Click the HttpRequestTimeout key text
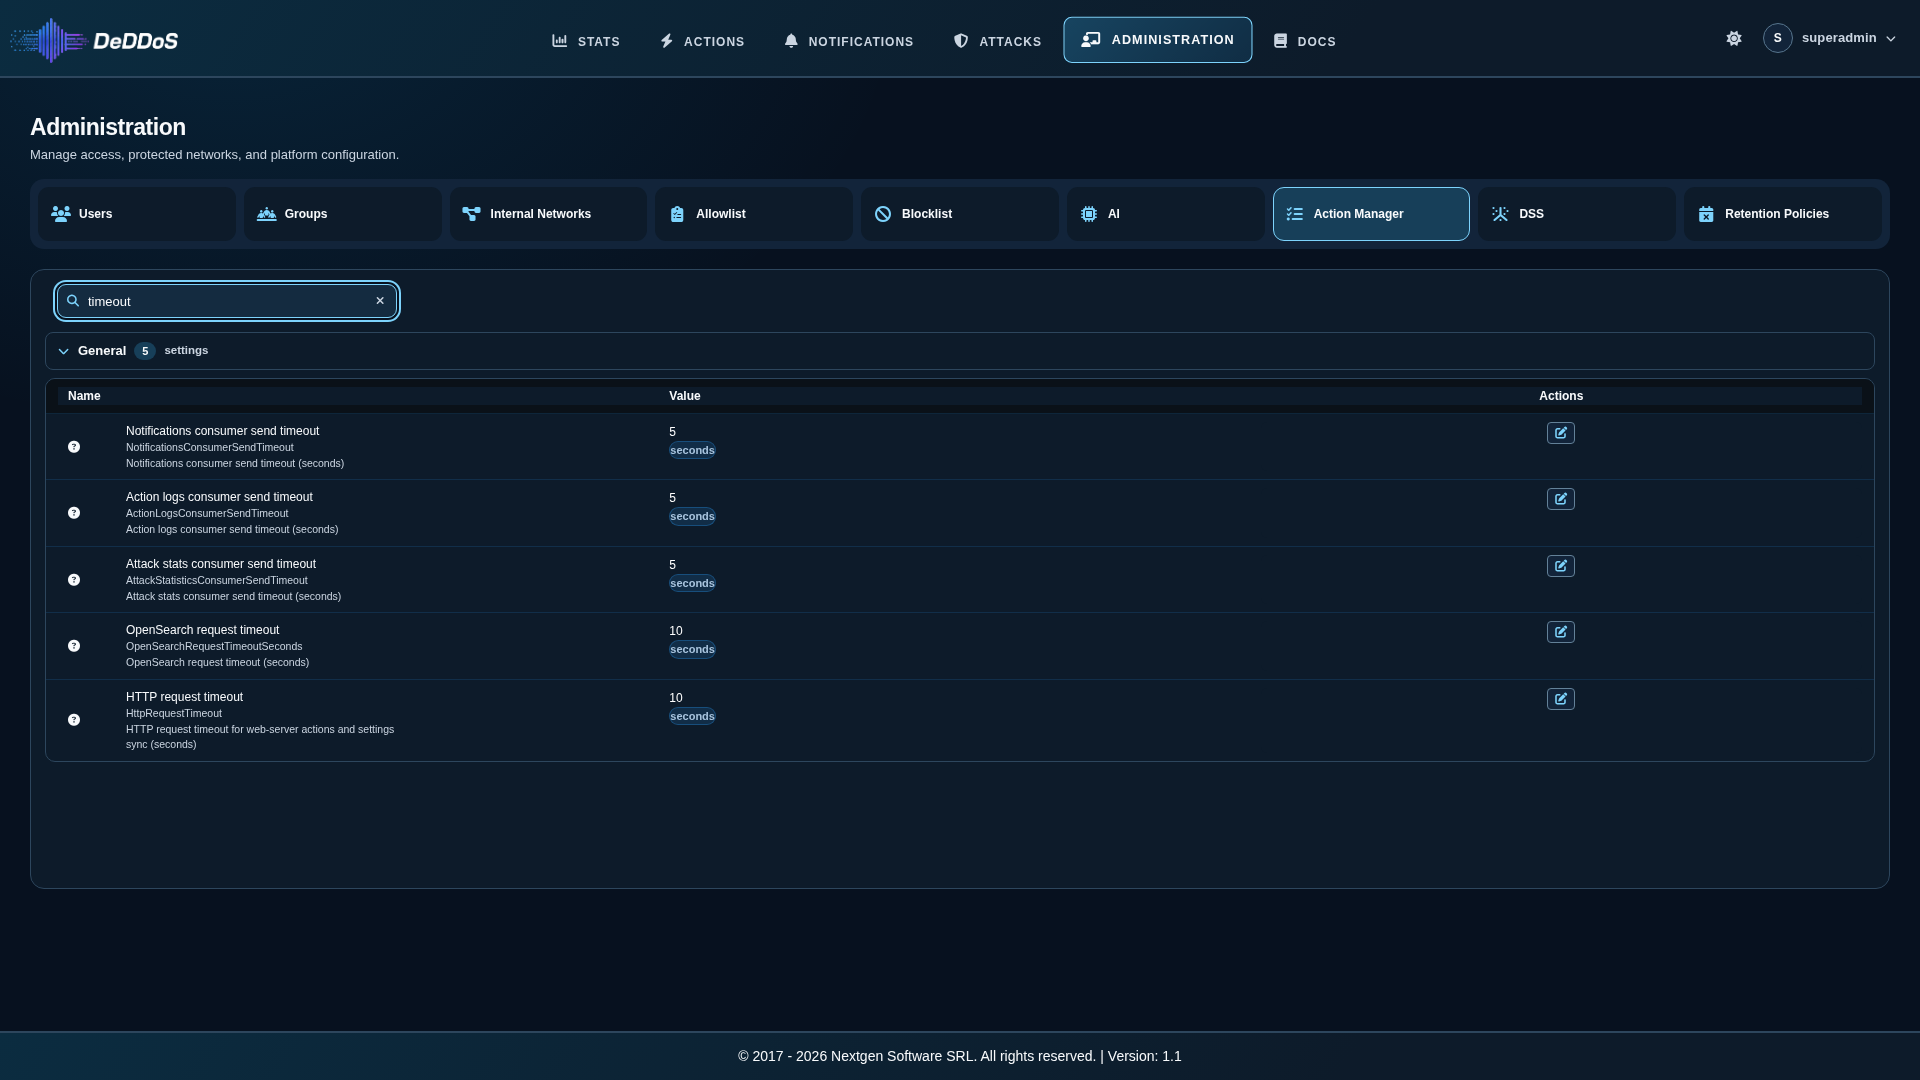Screen dimensions: 1920x1080 click(x=174, y=713)
